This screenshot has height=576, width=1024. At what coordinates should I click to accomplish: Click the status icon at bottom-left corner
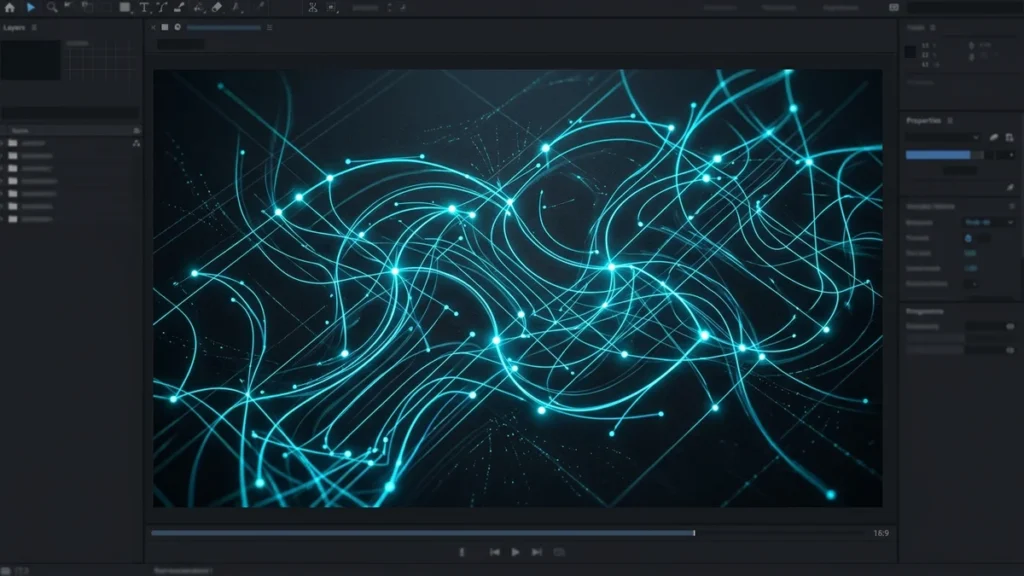pos(7,571)
